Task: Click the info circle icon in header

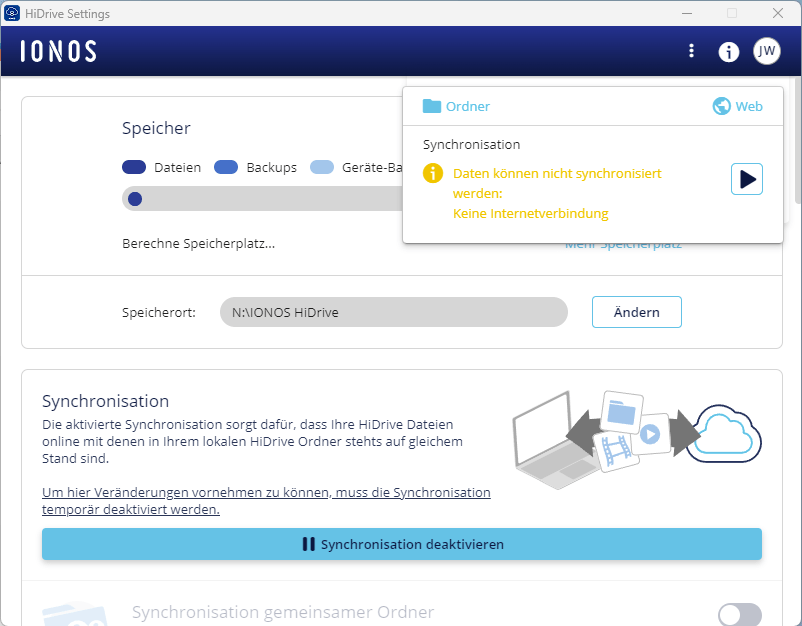Action: tap(729, 51)
